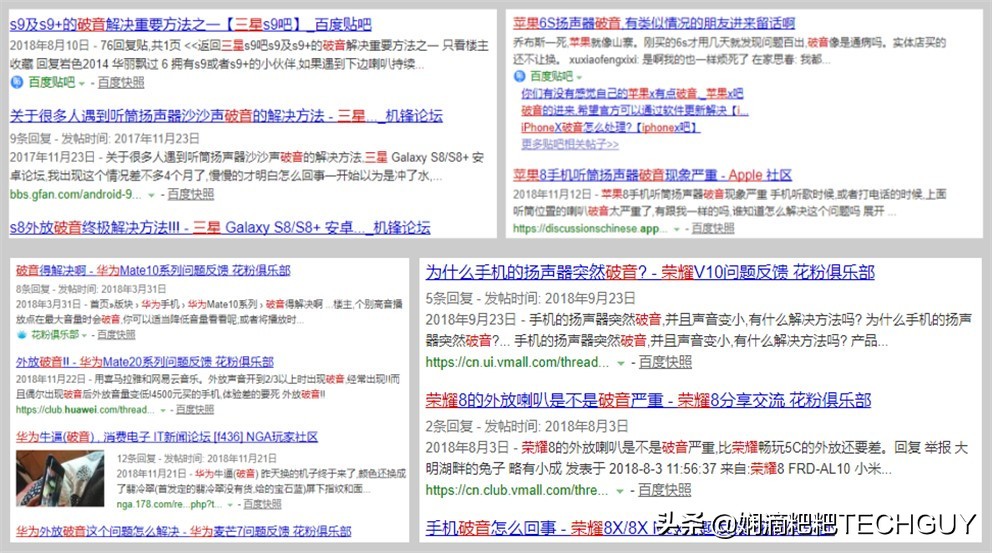Open s8外放破音终极解决方法!!! result title
This screenshot has height=553, width=992.
tap(220, 227)
